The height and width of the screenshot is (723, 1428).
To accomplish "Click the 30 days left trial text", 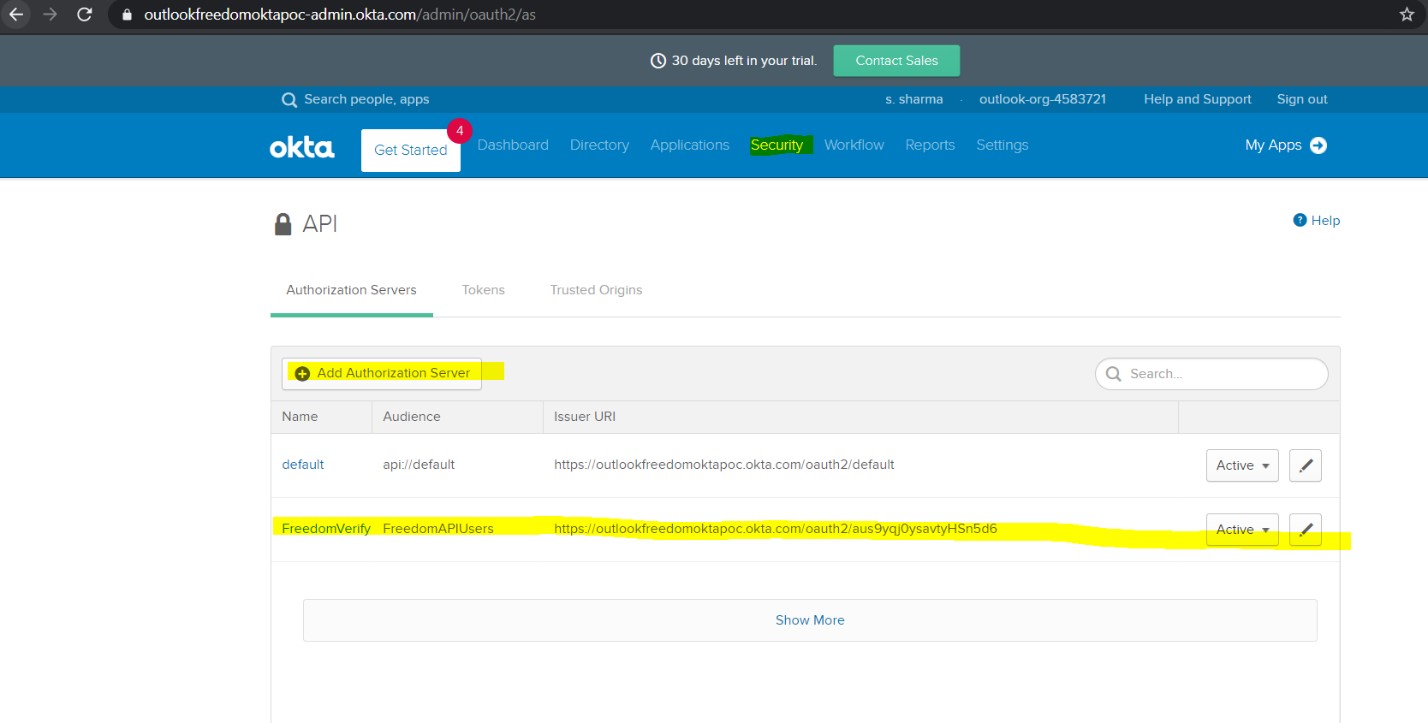I will tap(744, 61).
